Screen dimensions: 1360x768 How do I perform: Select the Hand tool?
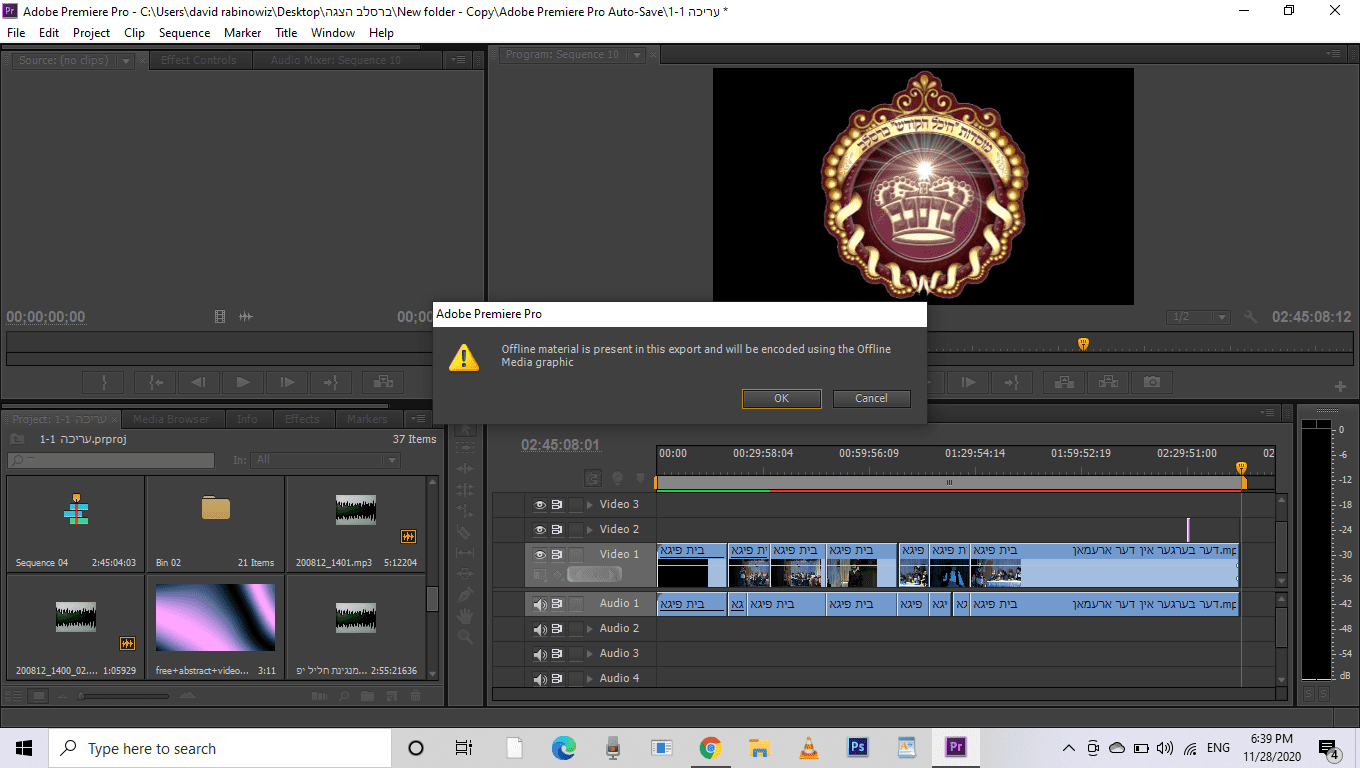(464, 615)
